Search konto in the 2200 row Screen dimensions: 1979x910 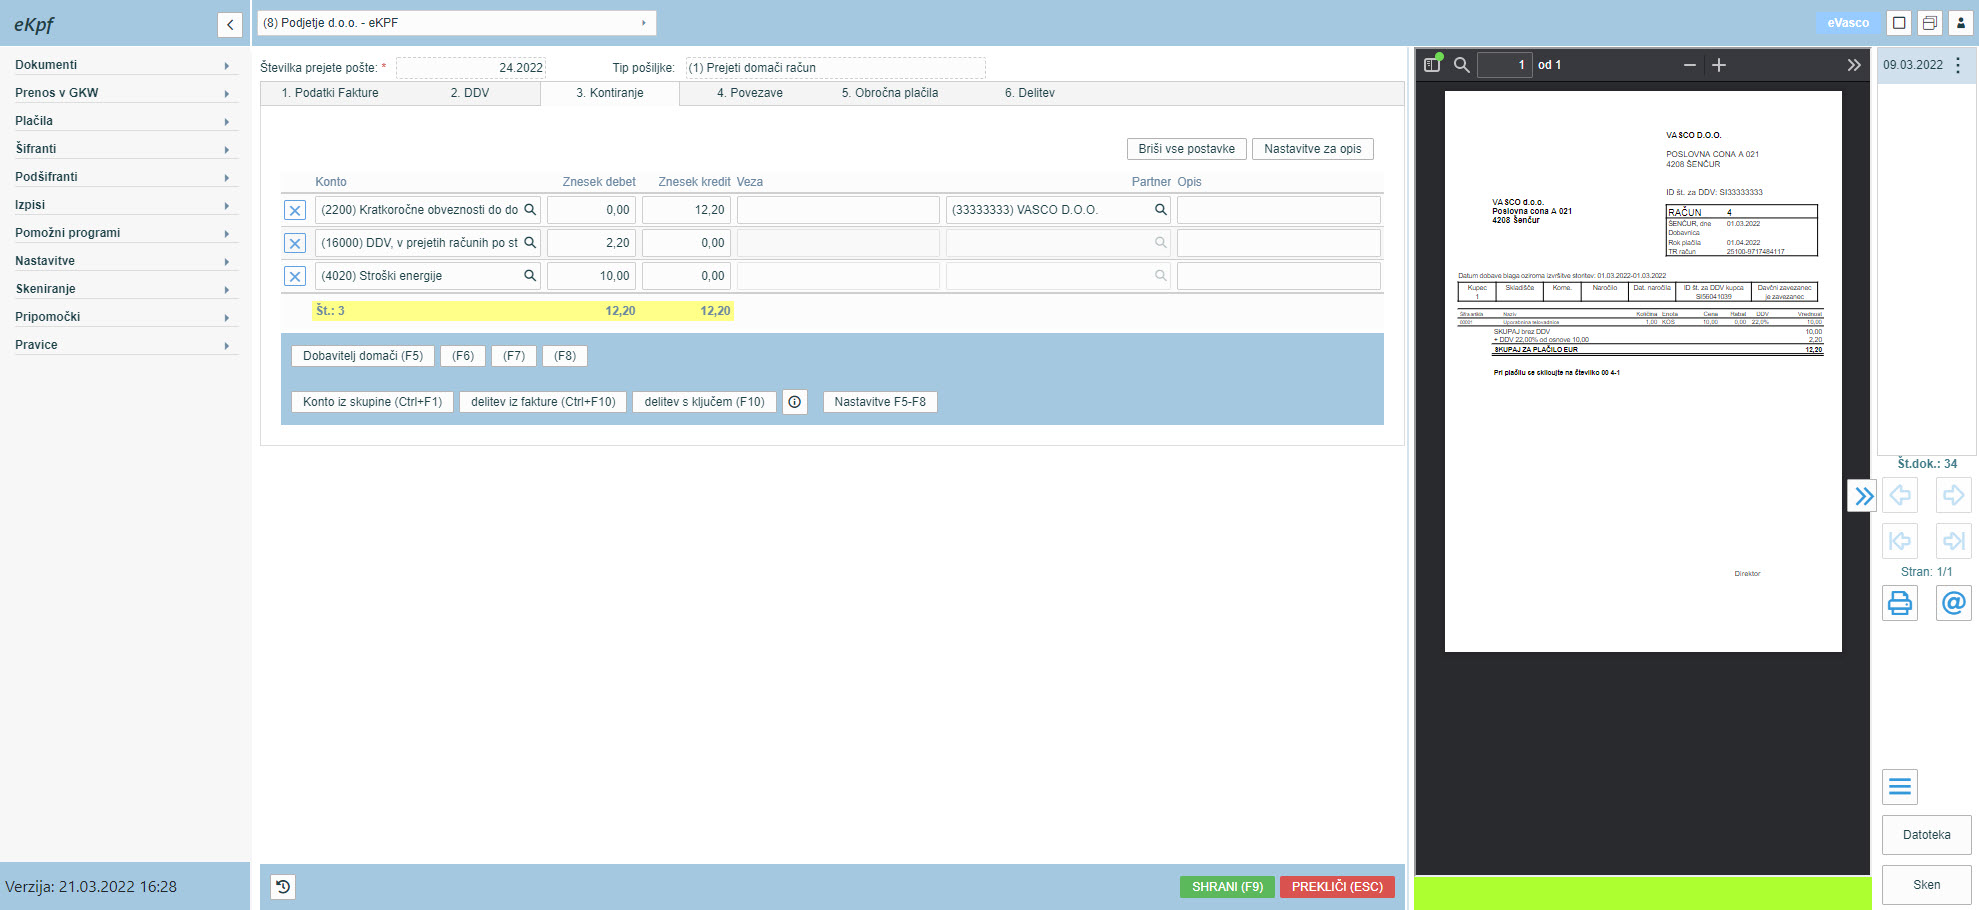[530, 210]
